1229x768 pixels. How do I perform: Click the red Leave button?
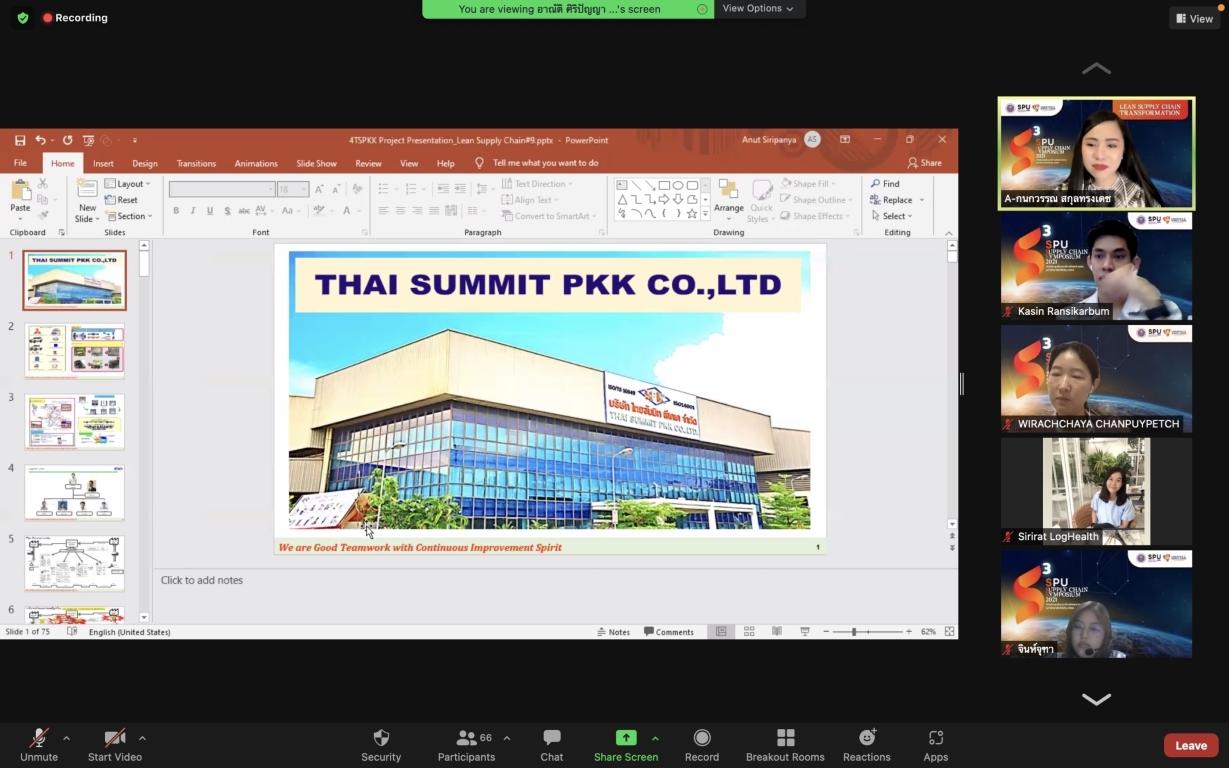pos(1191,745)
